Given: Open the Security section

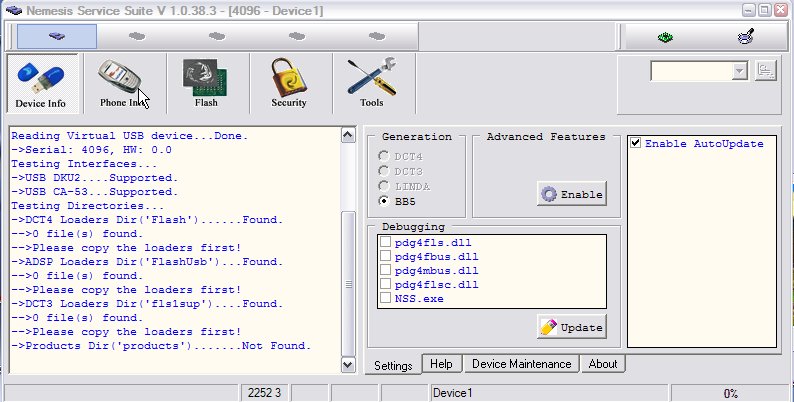Looking at the screenshot, I should pyautogui.click(x=289, y=84).
